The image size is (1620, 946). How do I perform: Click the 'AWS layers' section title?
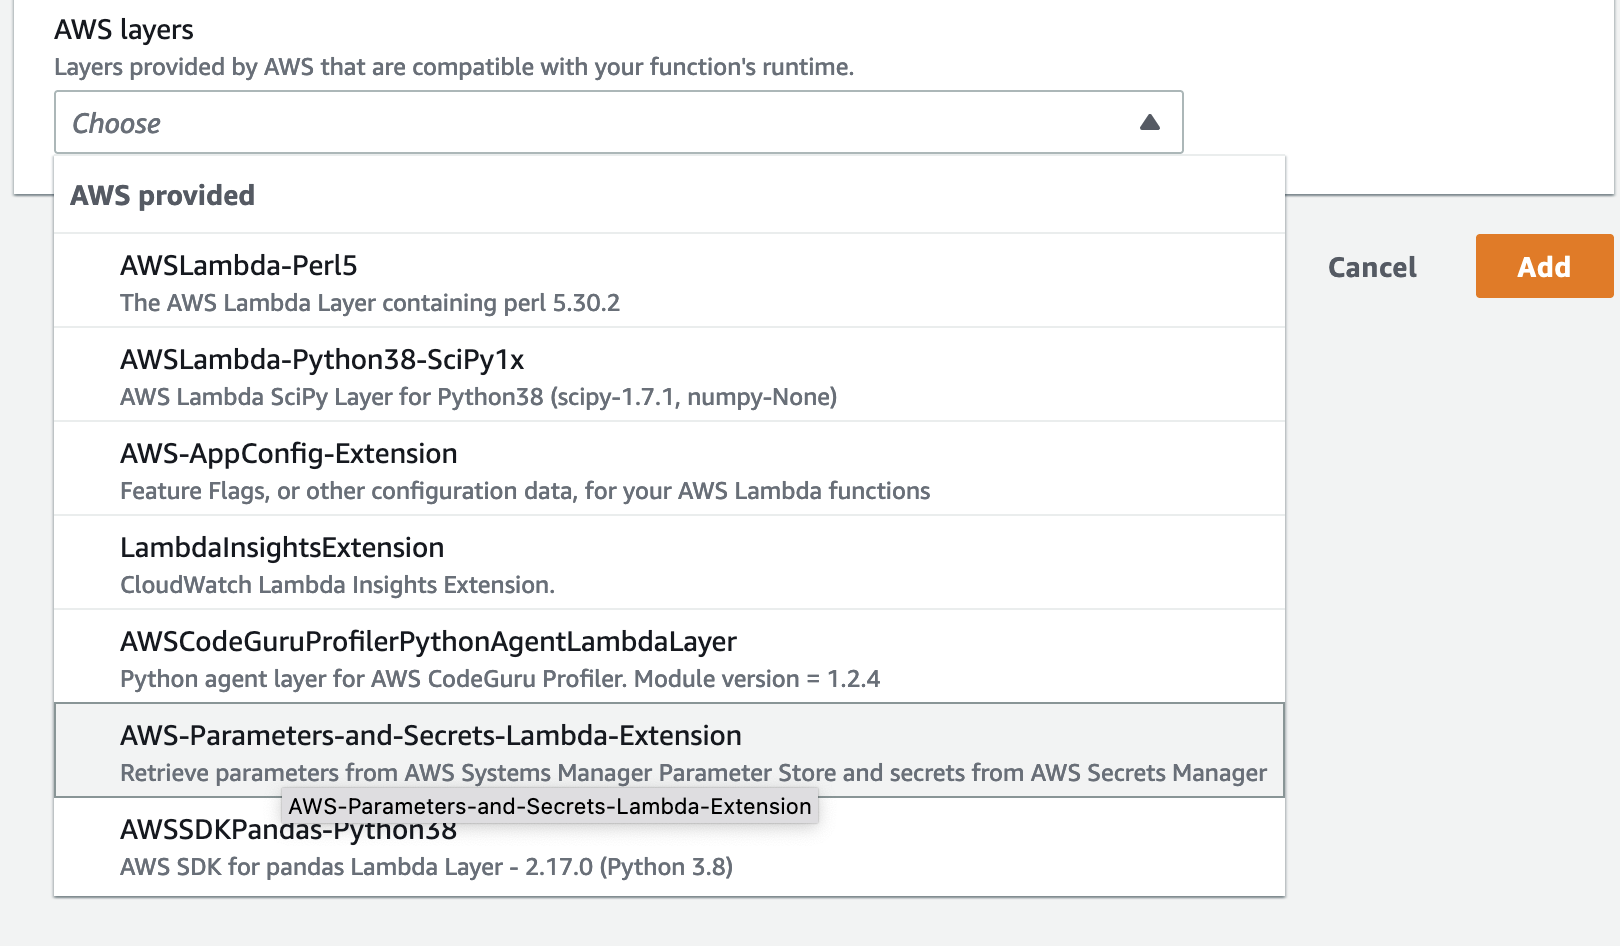pos(124,30)
